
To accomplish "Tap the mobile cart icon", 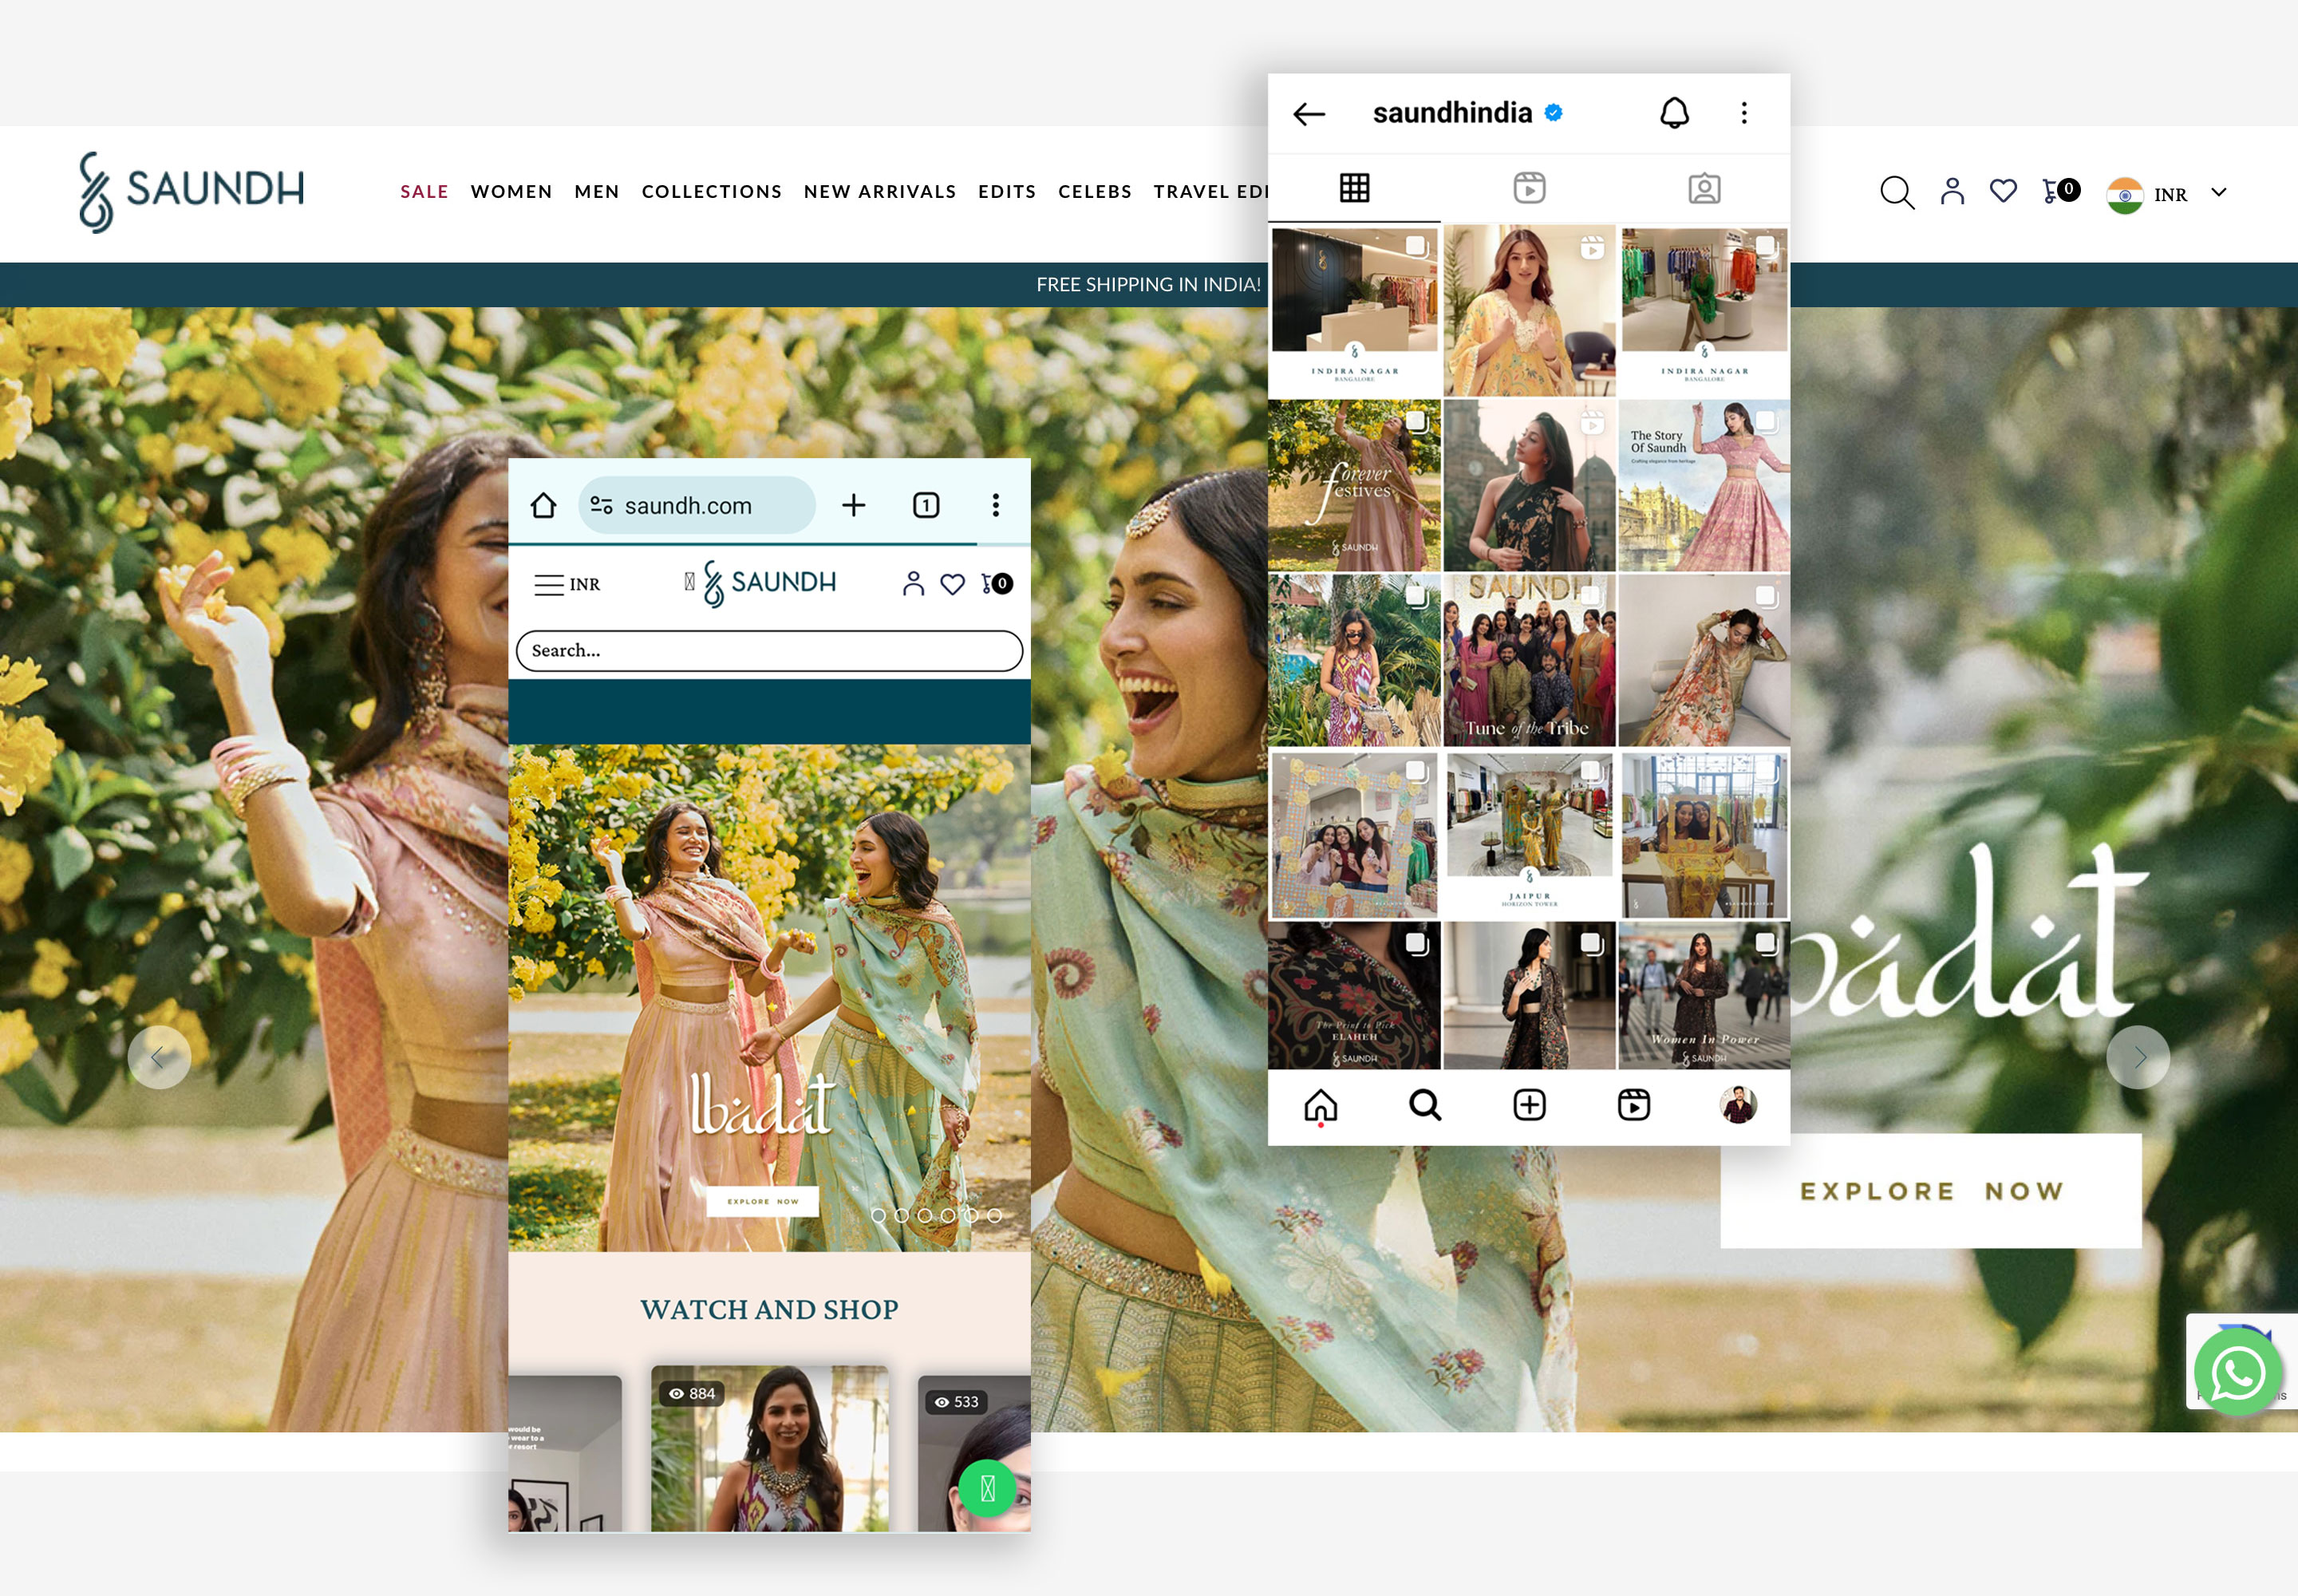I will (x=996, y=583).
